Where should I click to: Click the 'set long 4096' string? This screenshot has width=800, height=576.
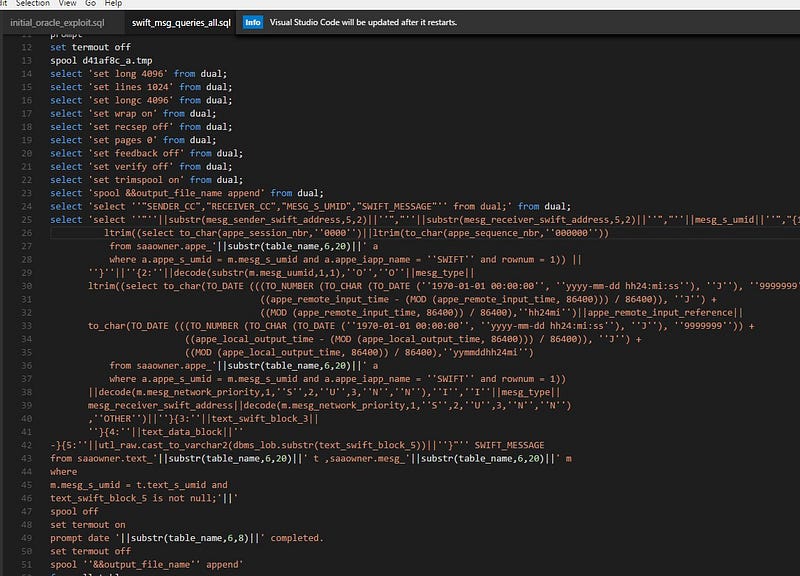tap(128, 73)
